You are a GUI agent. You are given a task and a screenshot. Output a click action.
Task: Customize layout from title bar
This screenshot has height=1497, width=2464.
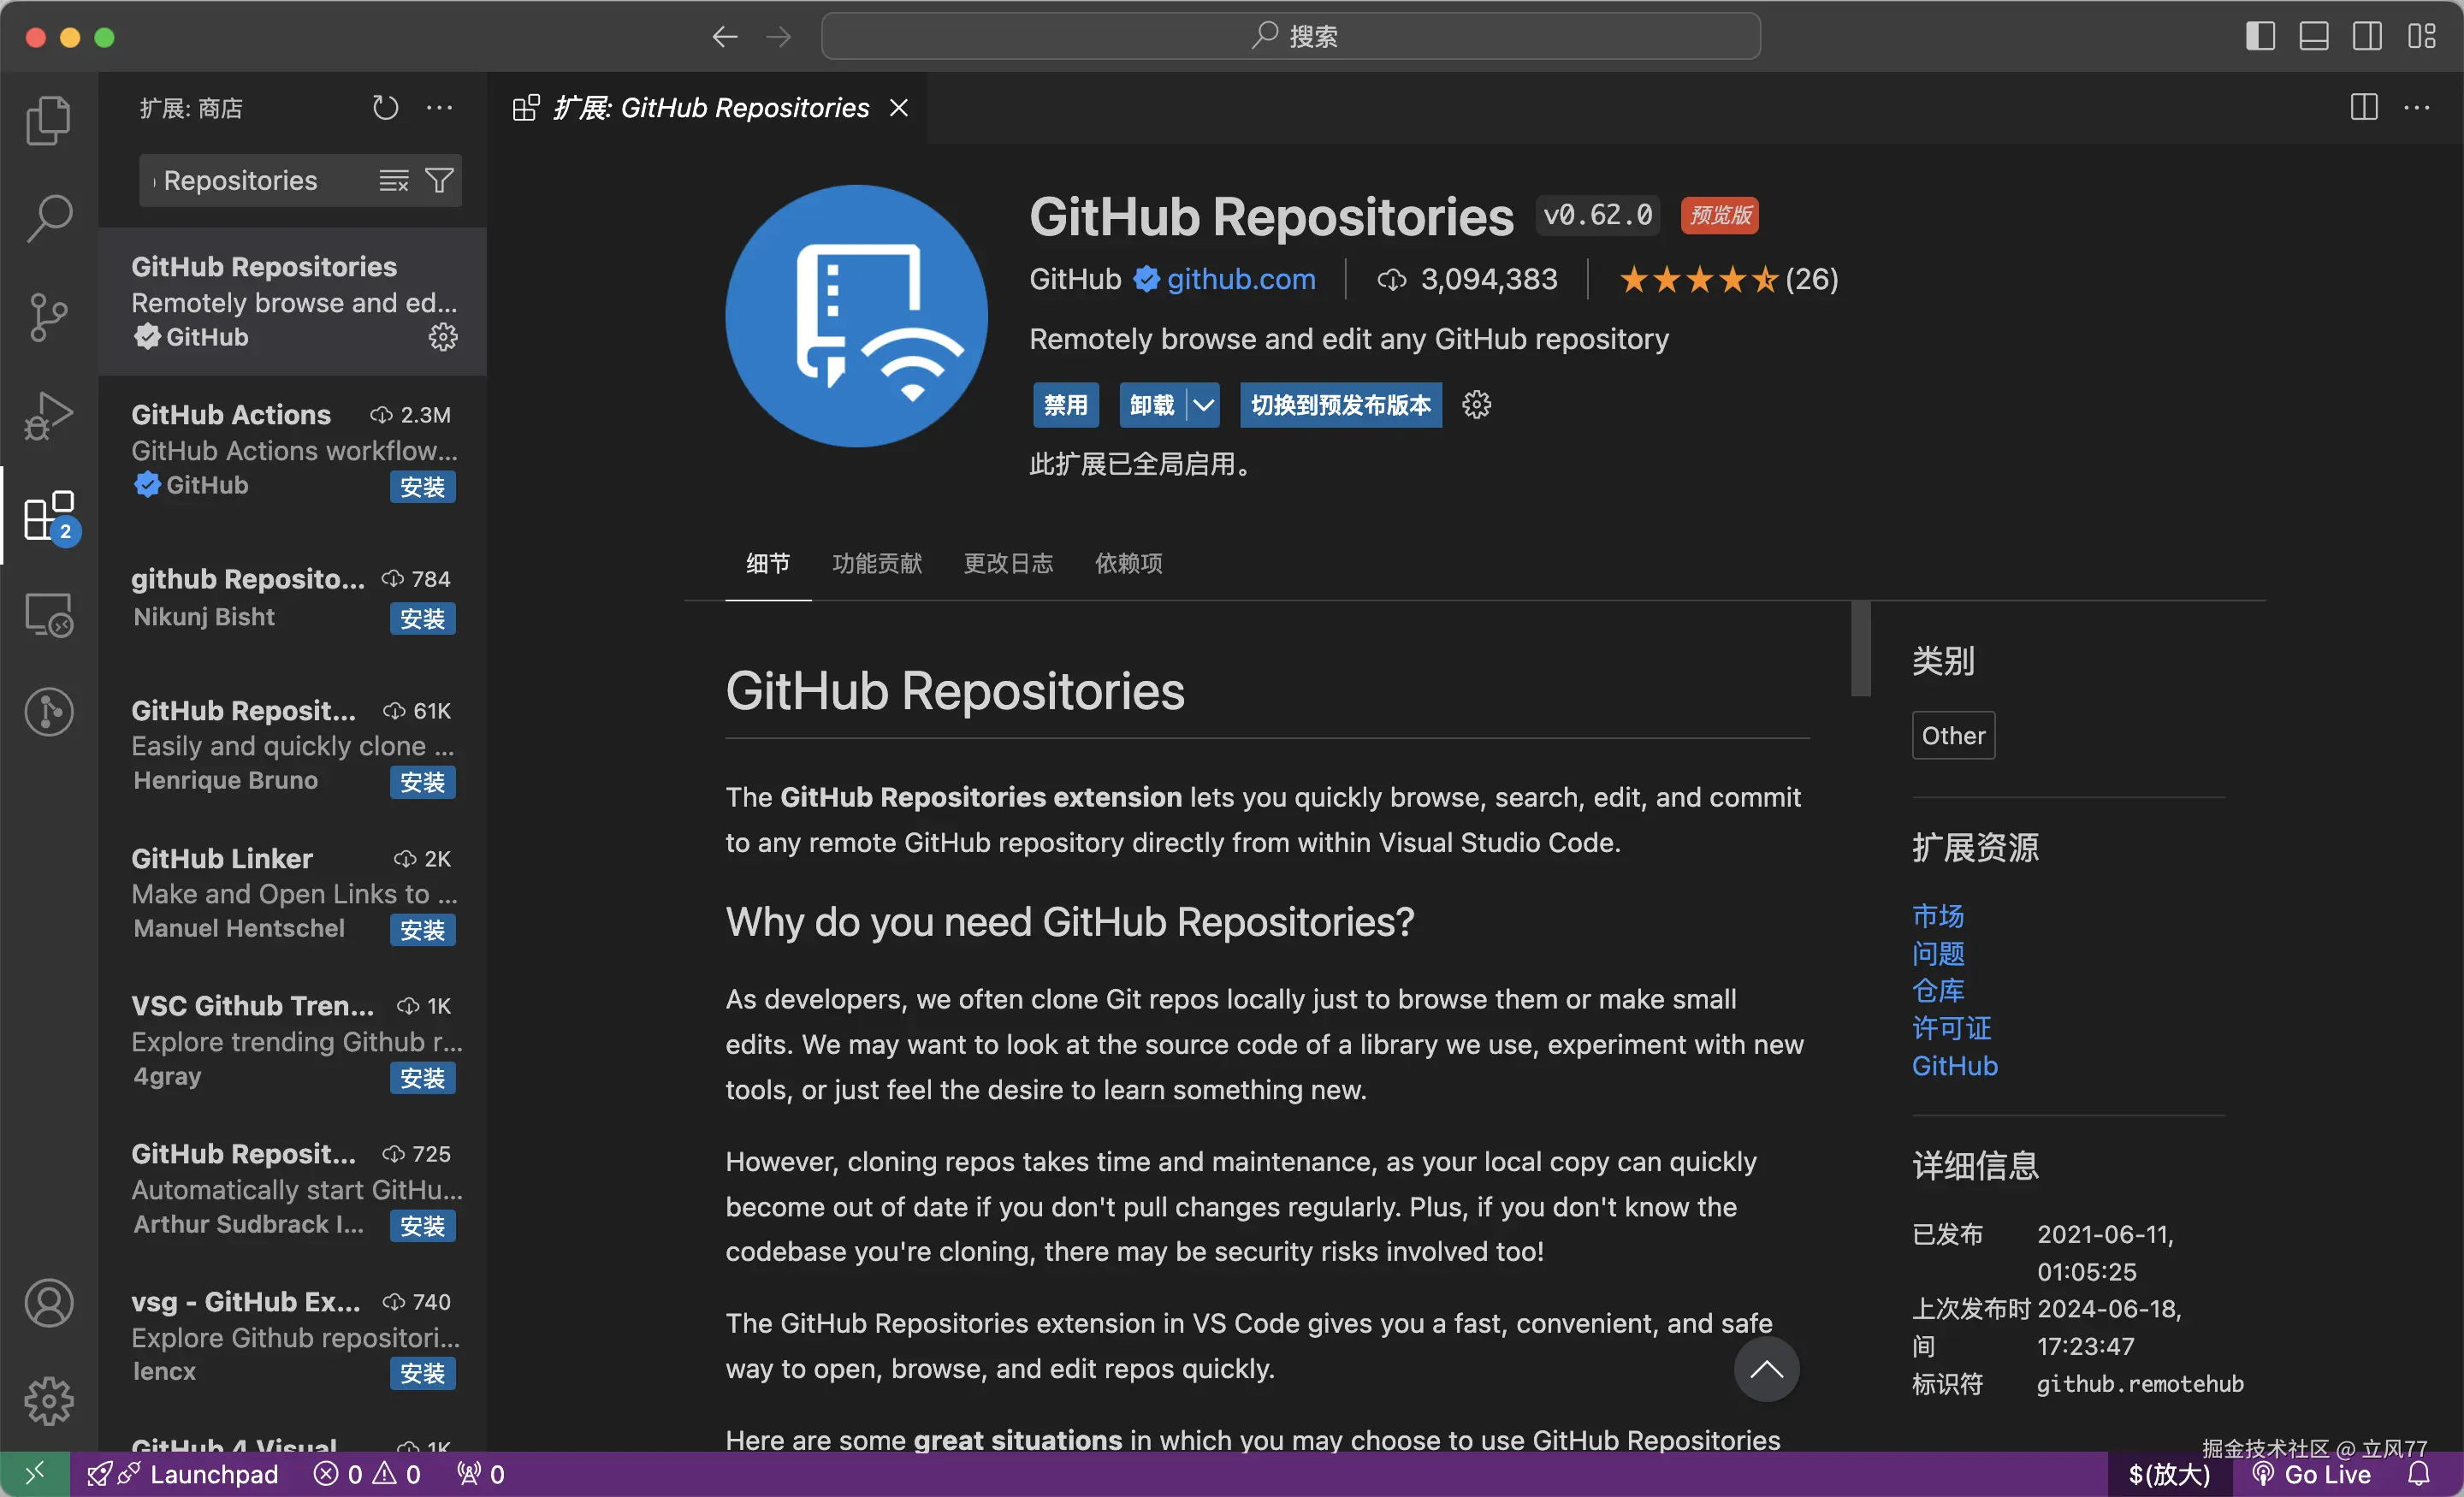pos(2421,37)
